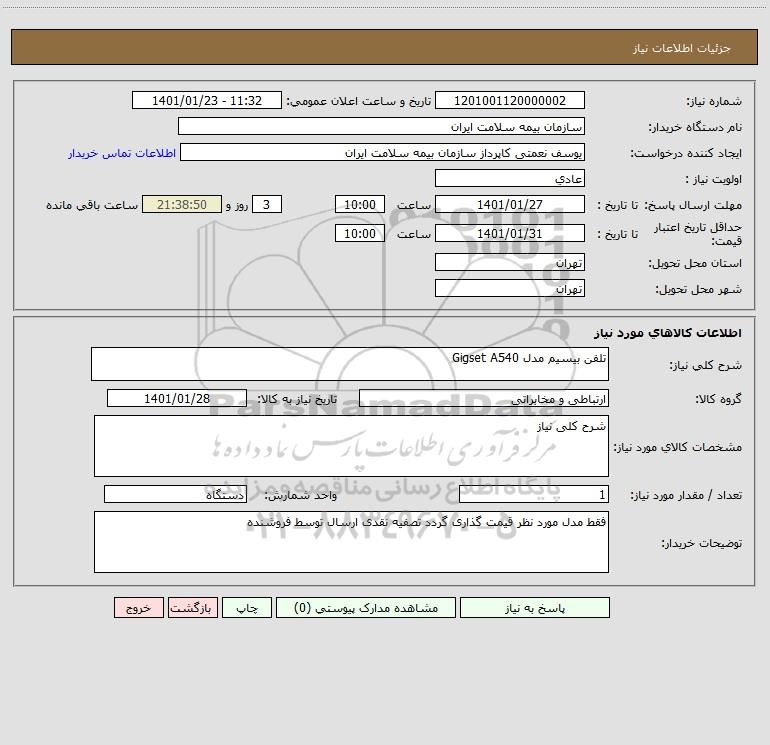This screenshot has height=745, width=770.
Task: Click delivery province field تهران
Action: 510,262
